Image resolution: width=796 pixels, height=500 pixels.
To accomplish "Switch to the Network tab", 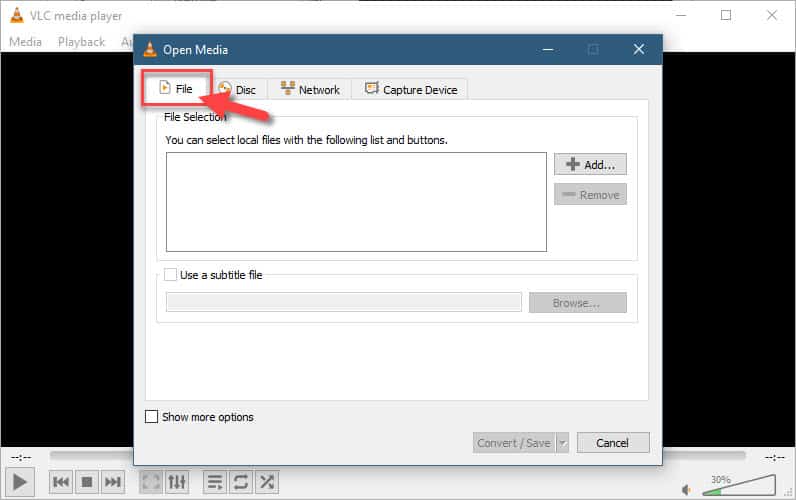I will click(x=309, y=90).
